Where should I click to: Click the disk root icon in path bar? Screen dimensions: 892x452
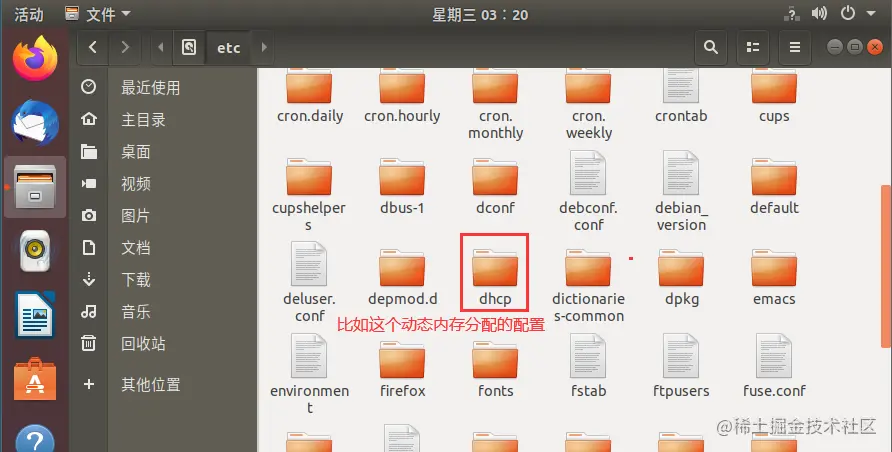tap(189, 47)
